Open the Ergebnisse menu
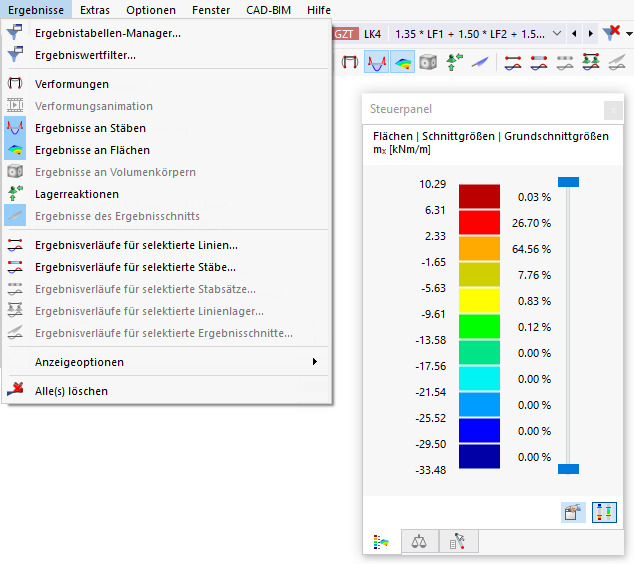This screenshot has height=564, width=634. pos(36,10)
